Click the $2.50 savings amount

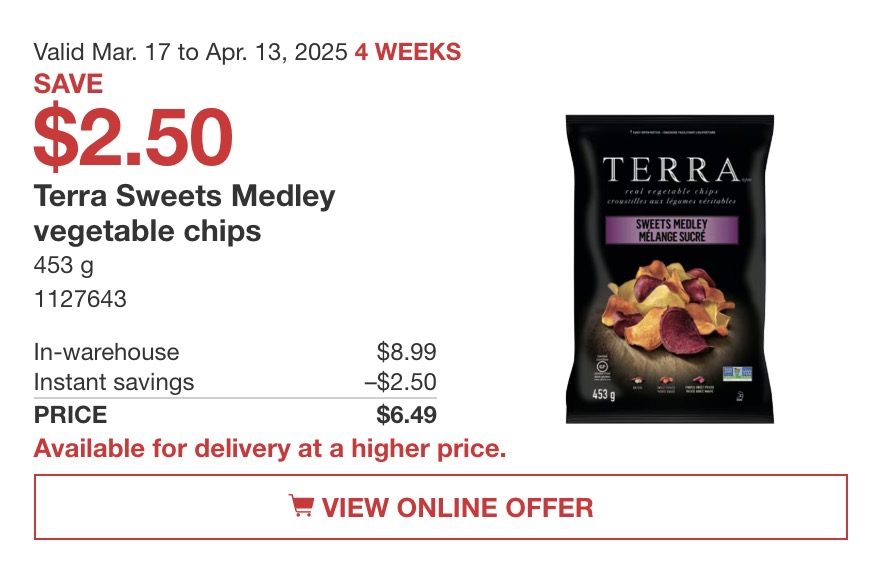tap(133, 138)
